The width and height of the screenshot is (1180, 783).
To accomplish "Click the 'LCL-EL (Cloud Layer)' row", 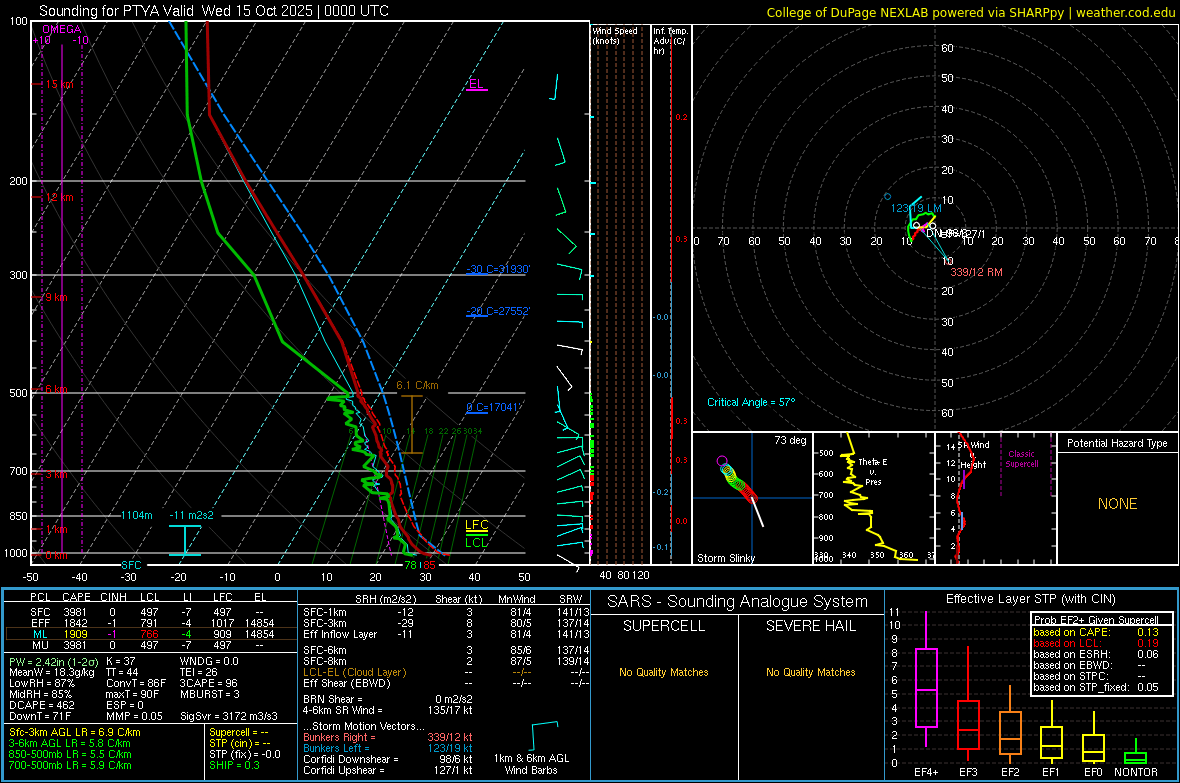I will pyautogui.click(x=446, y=672).
